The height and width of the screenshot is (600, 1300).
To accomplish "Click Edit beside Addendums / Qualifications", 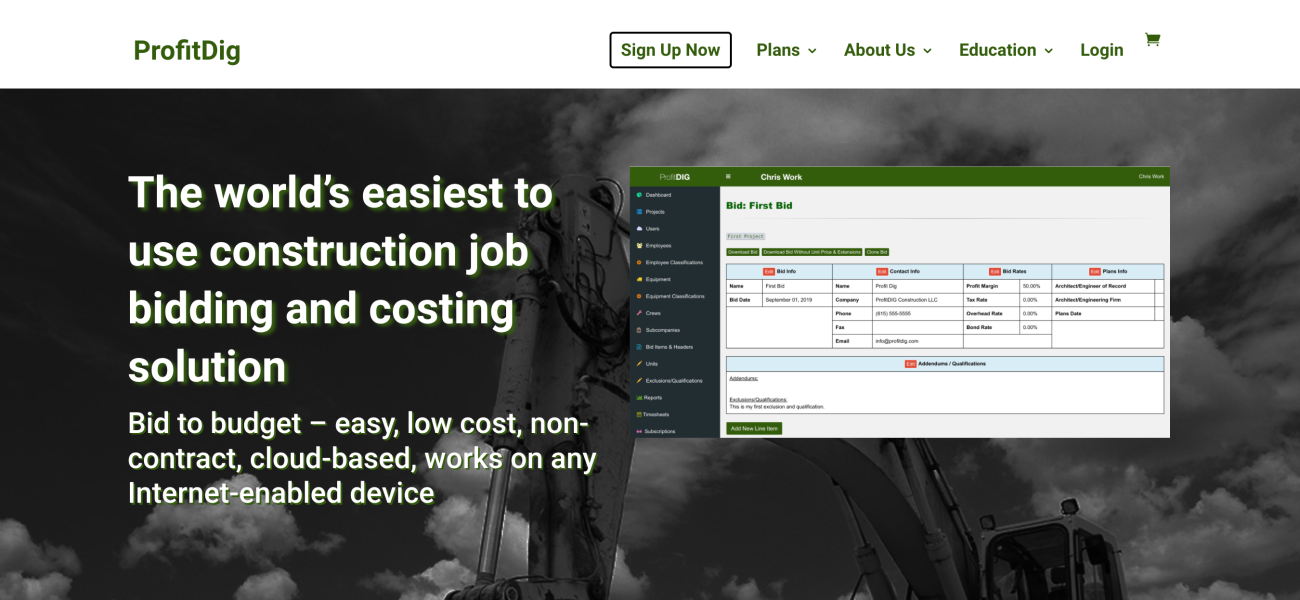I will click(910, 363).
